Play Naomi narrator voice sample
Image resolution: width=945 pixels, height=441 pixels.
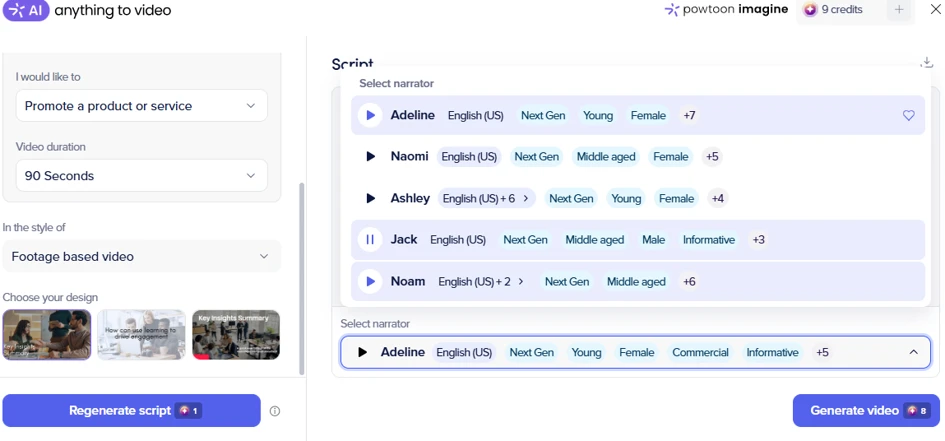371,157
